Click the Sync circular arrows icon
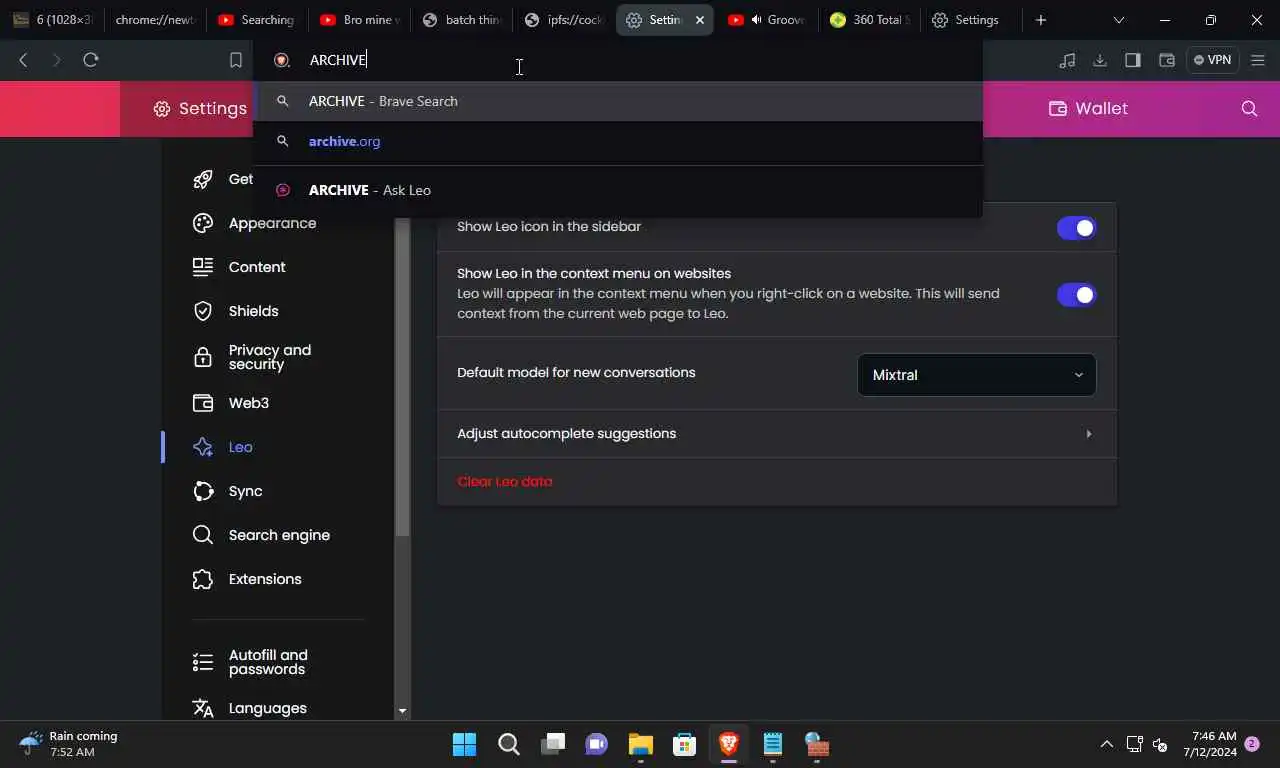The width and height of the screenshot is (1280, 768). click(x=203, y=491)
